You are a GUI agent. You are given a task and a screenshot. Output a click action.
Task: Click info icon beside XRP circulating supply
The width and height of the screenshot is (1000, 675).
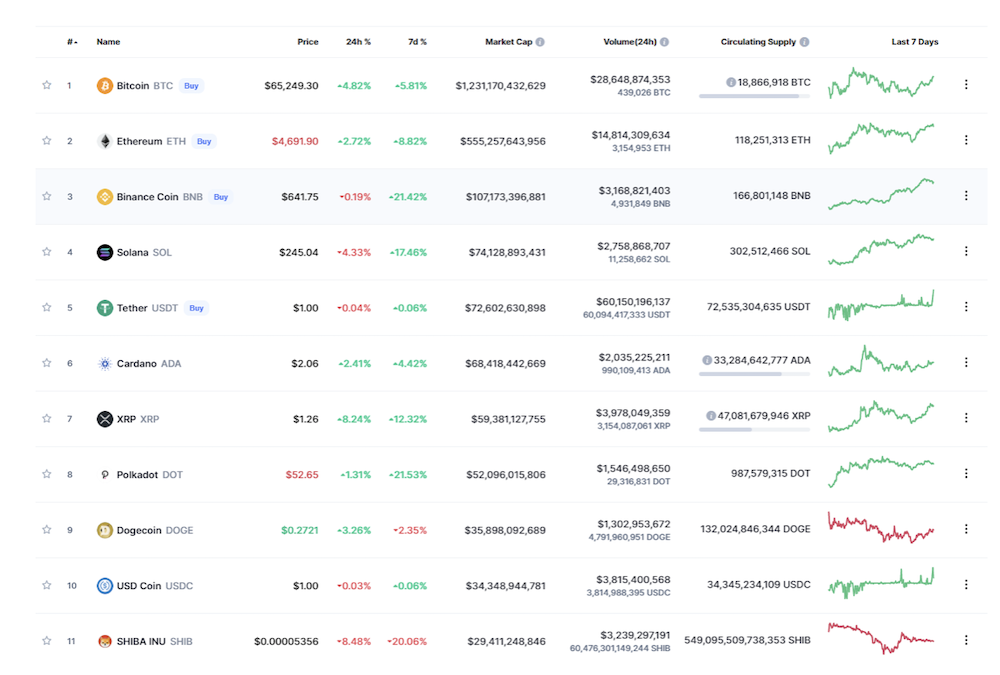pyautogui.click(x=710, y=416)
